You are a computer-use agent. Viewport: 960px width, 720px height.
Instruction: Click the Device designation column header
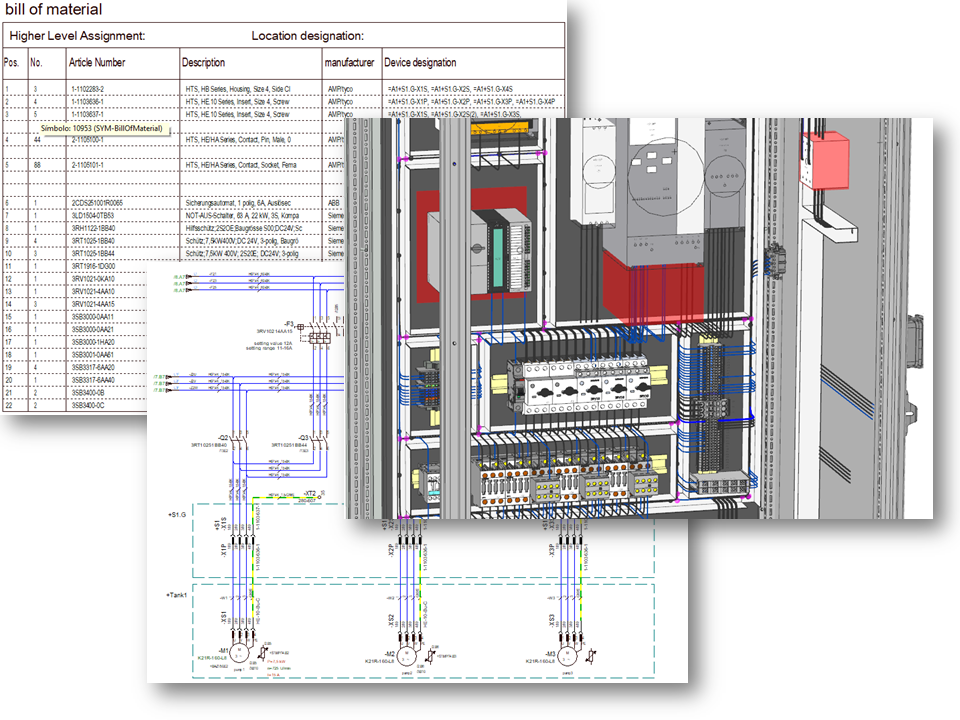point(420,62)
